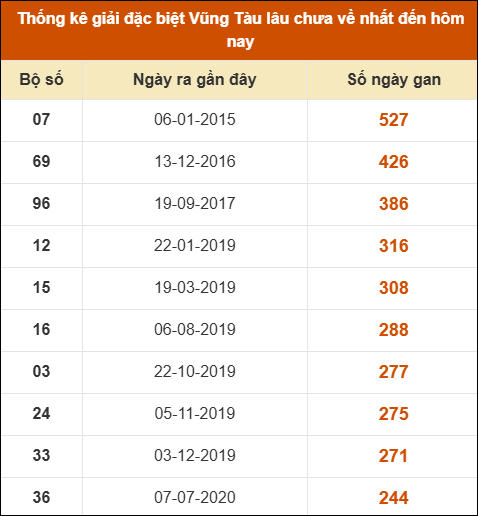Click the gan value 316
478x516 pixels.
point(394,246)
